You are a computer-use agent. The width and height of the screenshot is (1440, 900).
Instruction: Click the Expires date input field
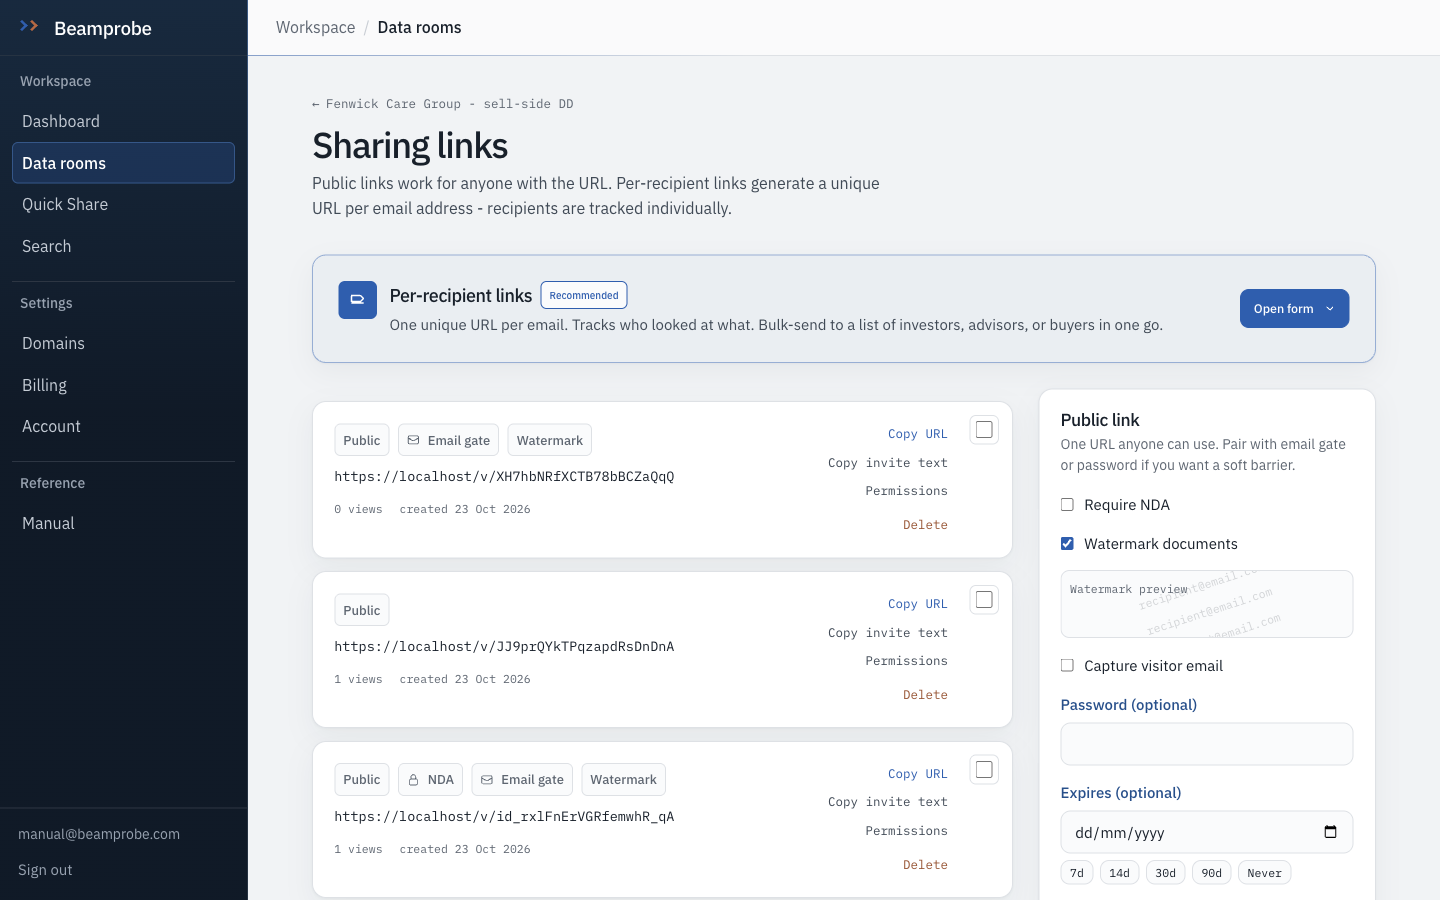1206,832
